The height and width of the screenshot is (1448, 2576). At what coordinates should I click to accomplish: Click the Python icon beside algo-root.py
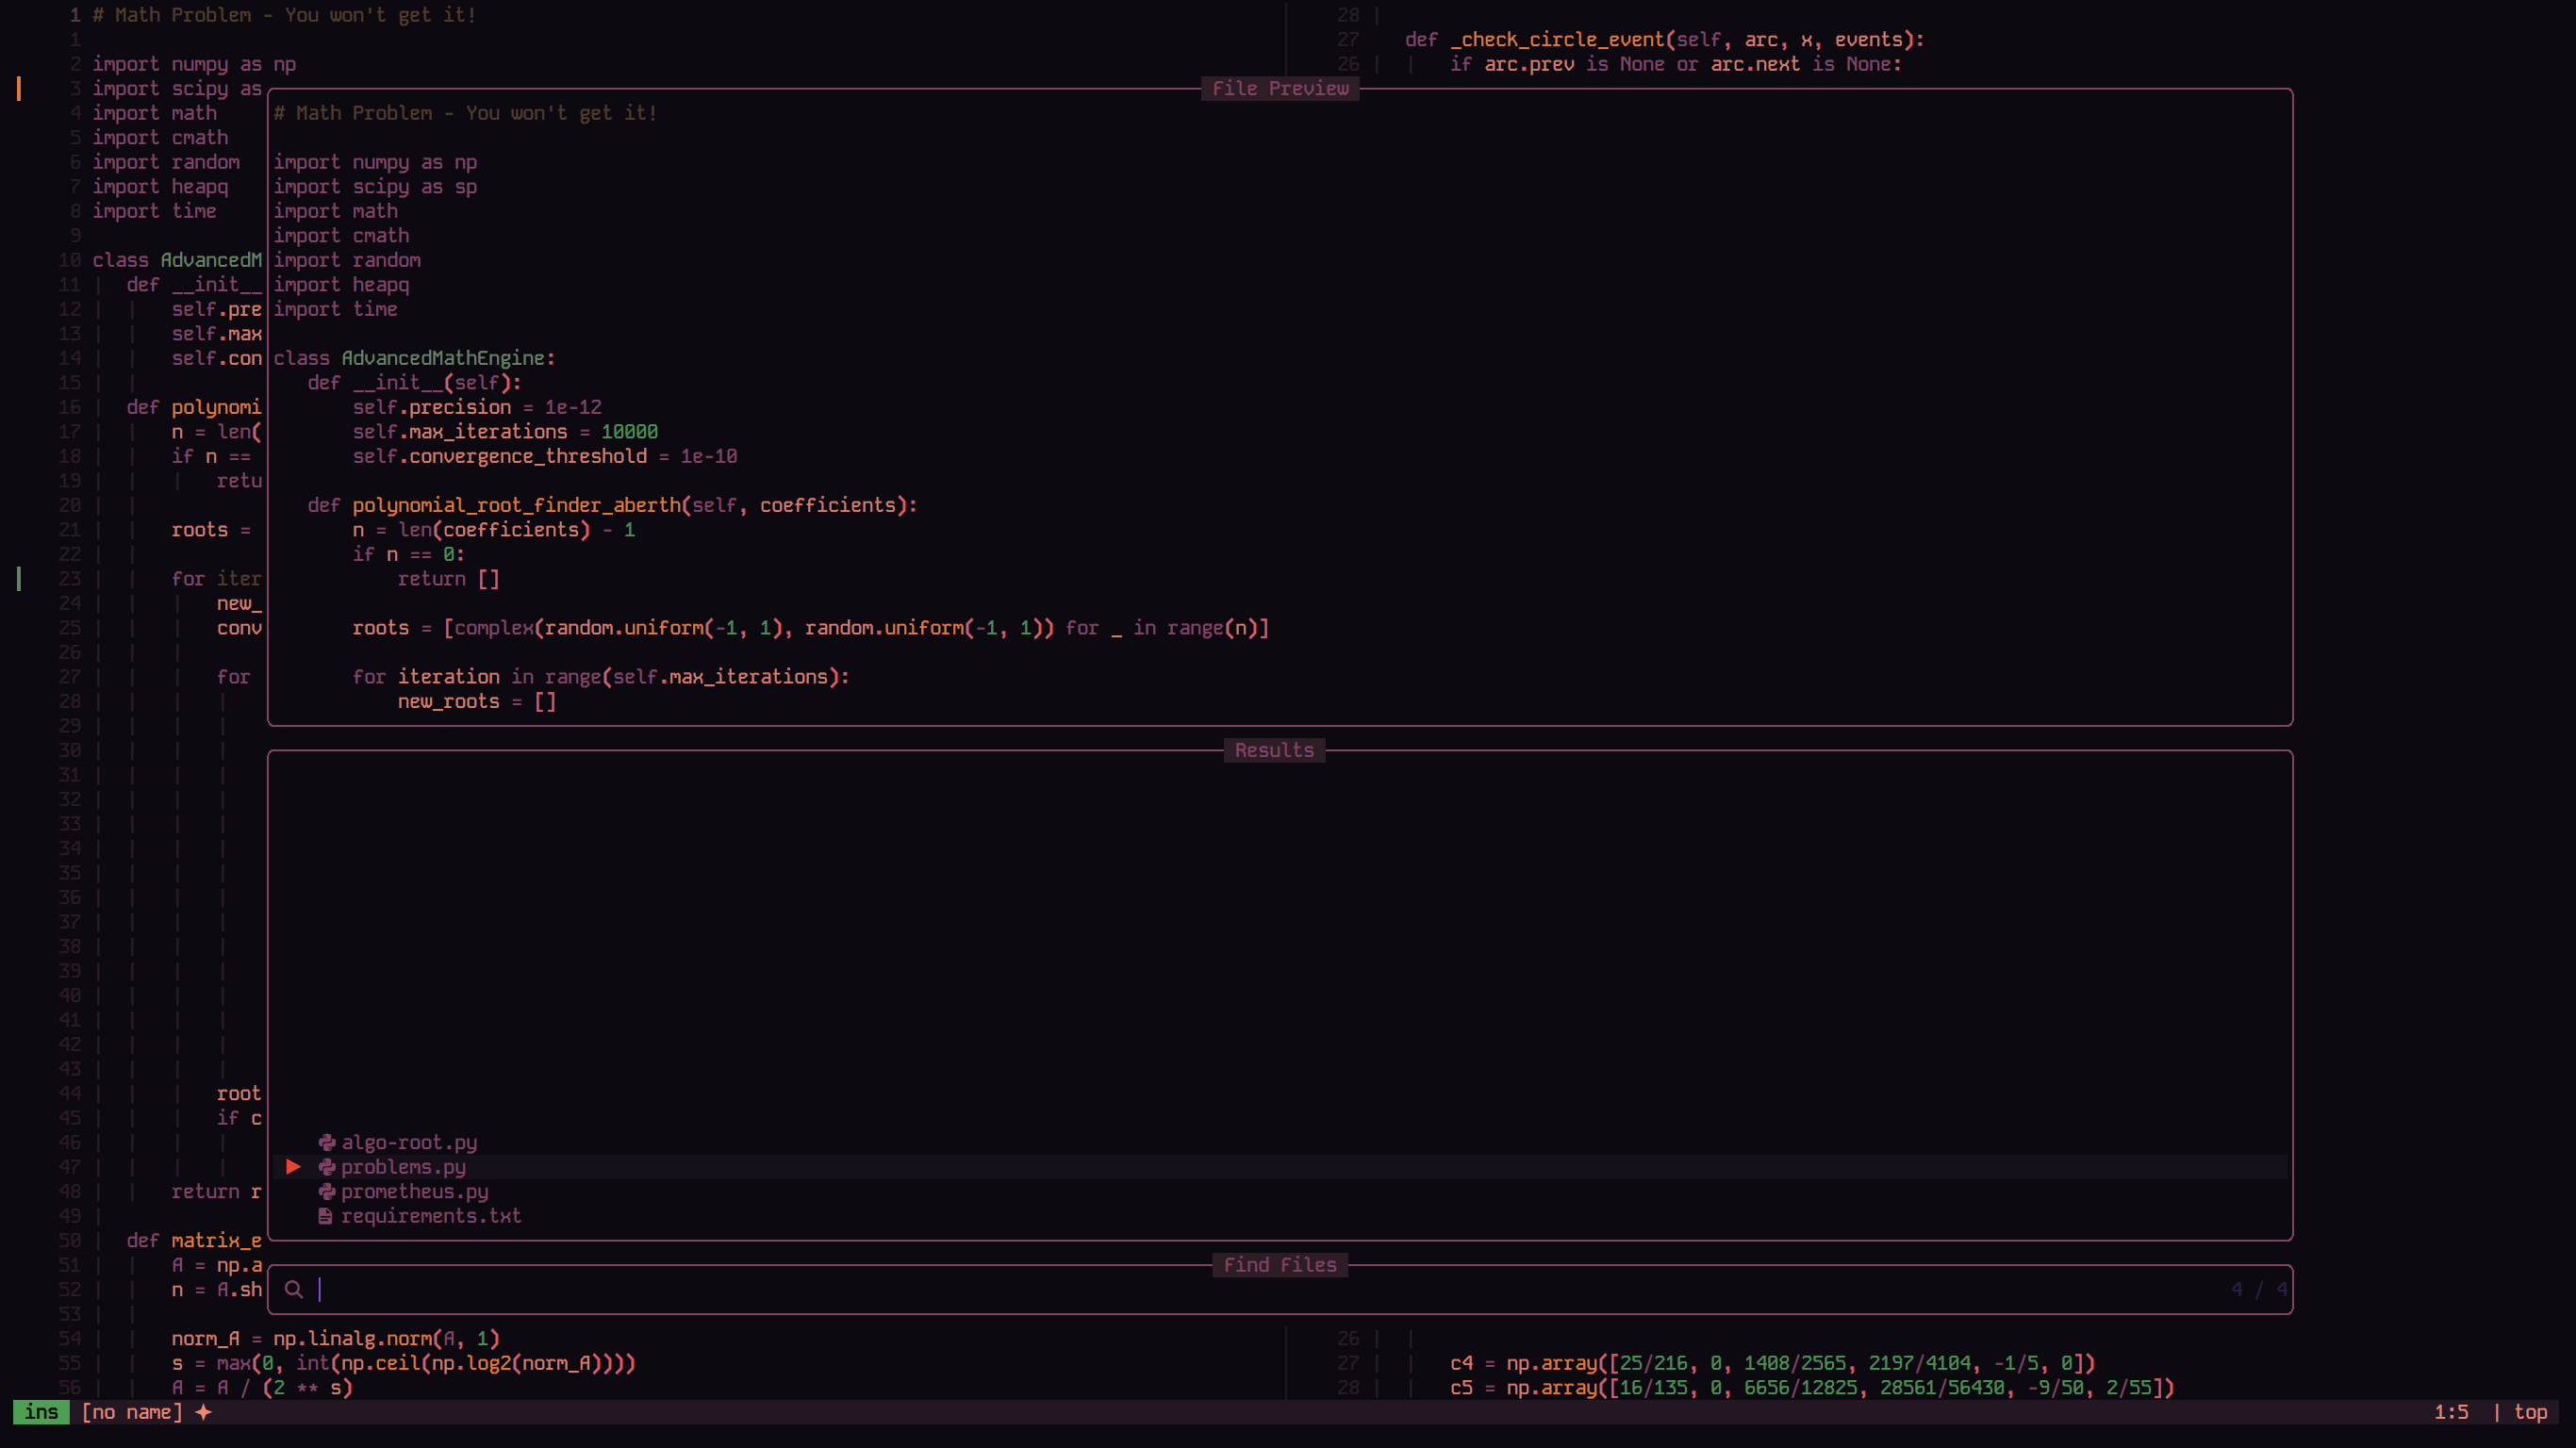[327, 1142]
